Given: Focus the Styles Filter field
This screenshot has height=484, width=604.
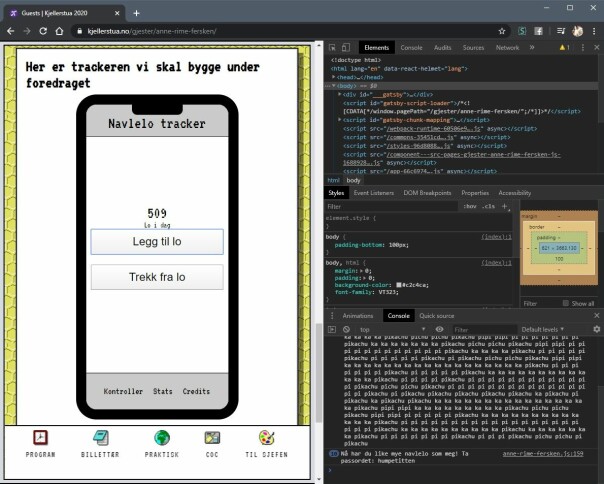Looking at the screenshot, I should click(391, 207).
